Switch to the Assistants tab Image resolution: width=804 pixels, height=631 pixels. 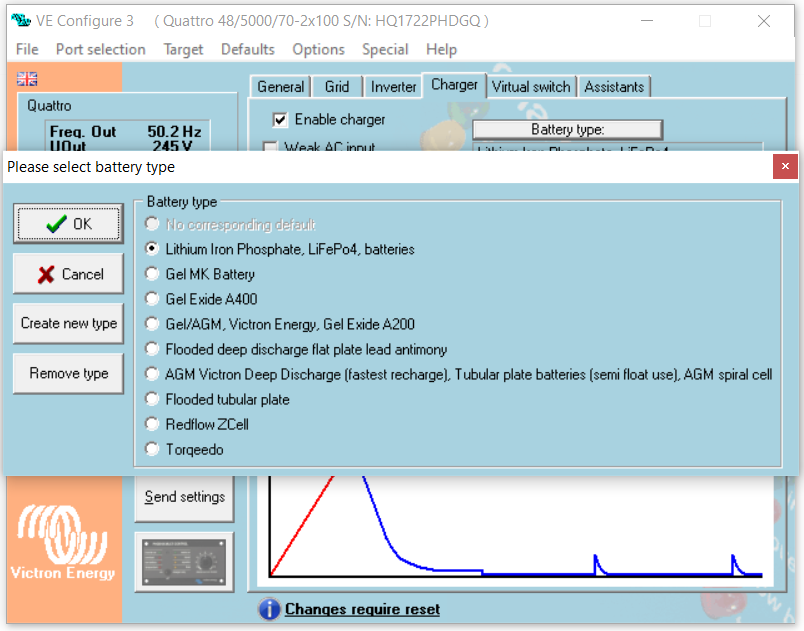[614, 87]
